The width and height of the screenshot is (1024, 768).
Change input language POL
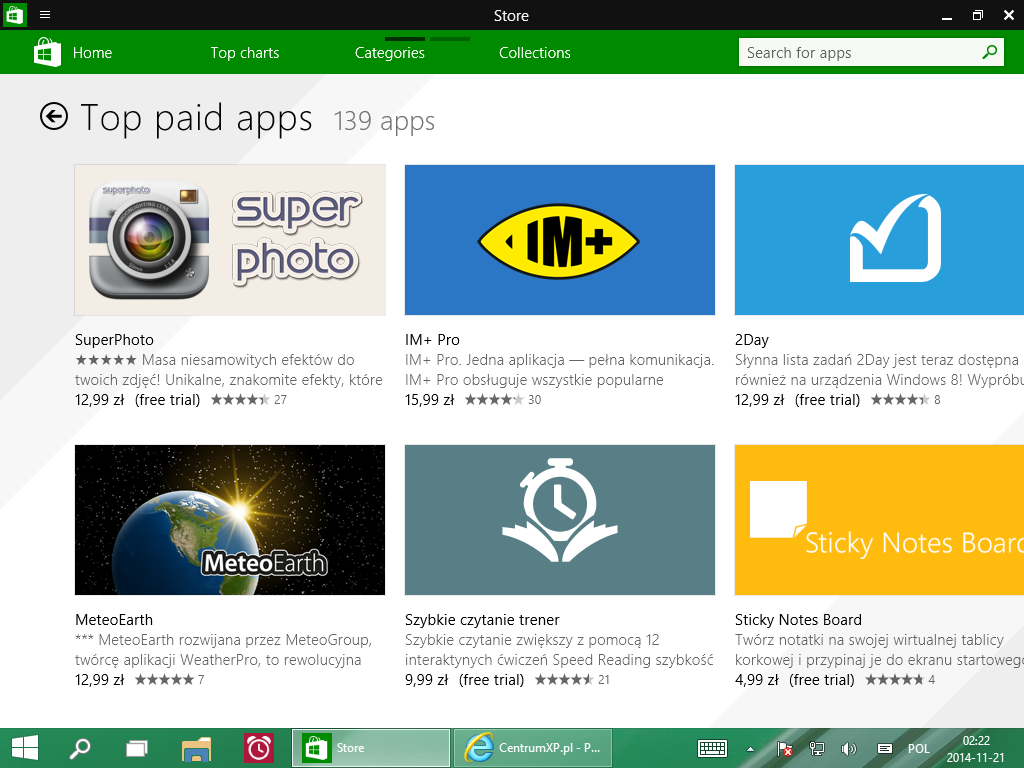918,748
